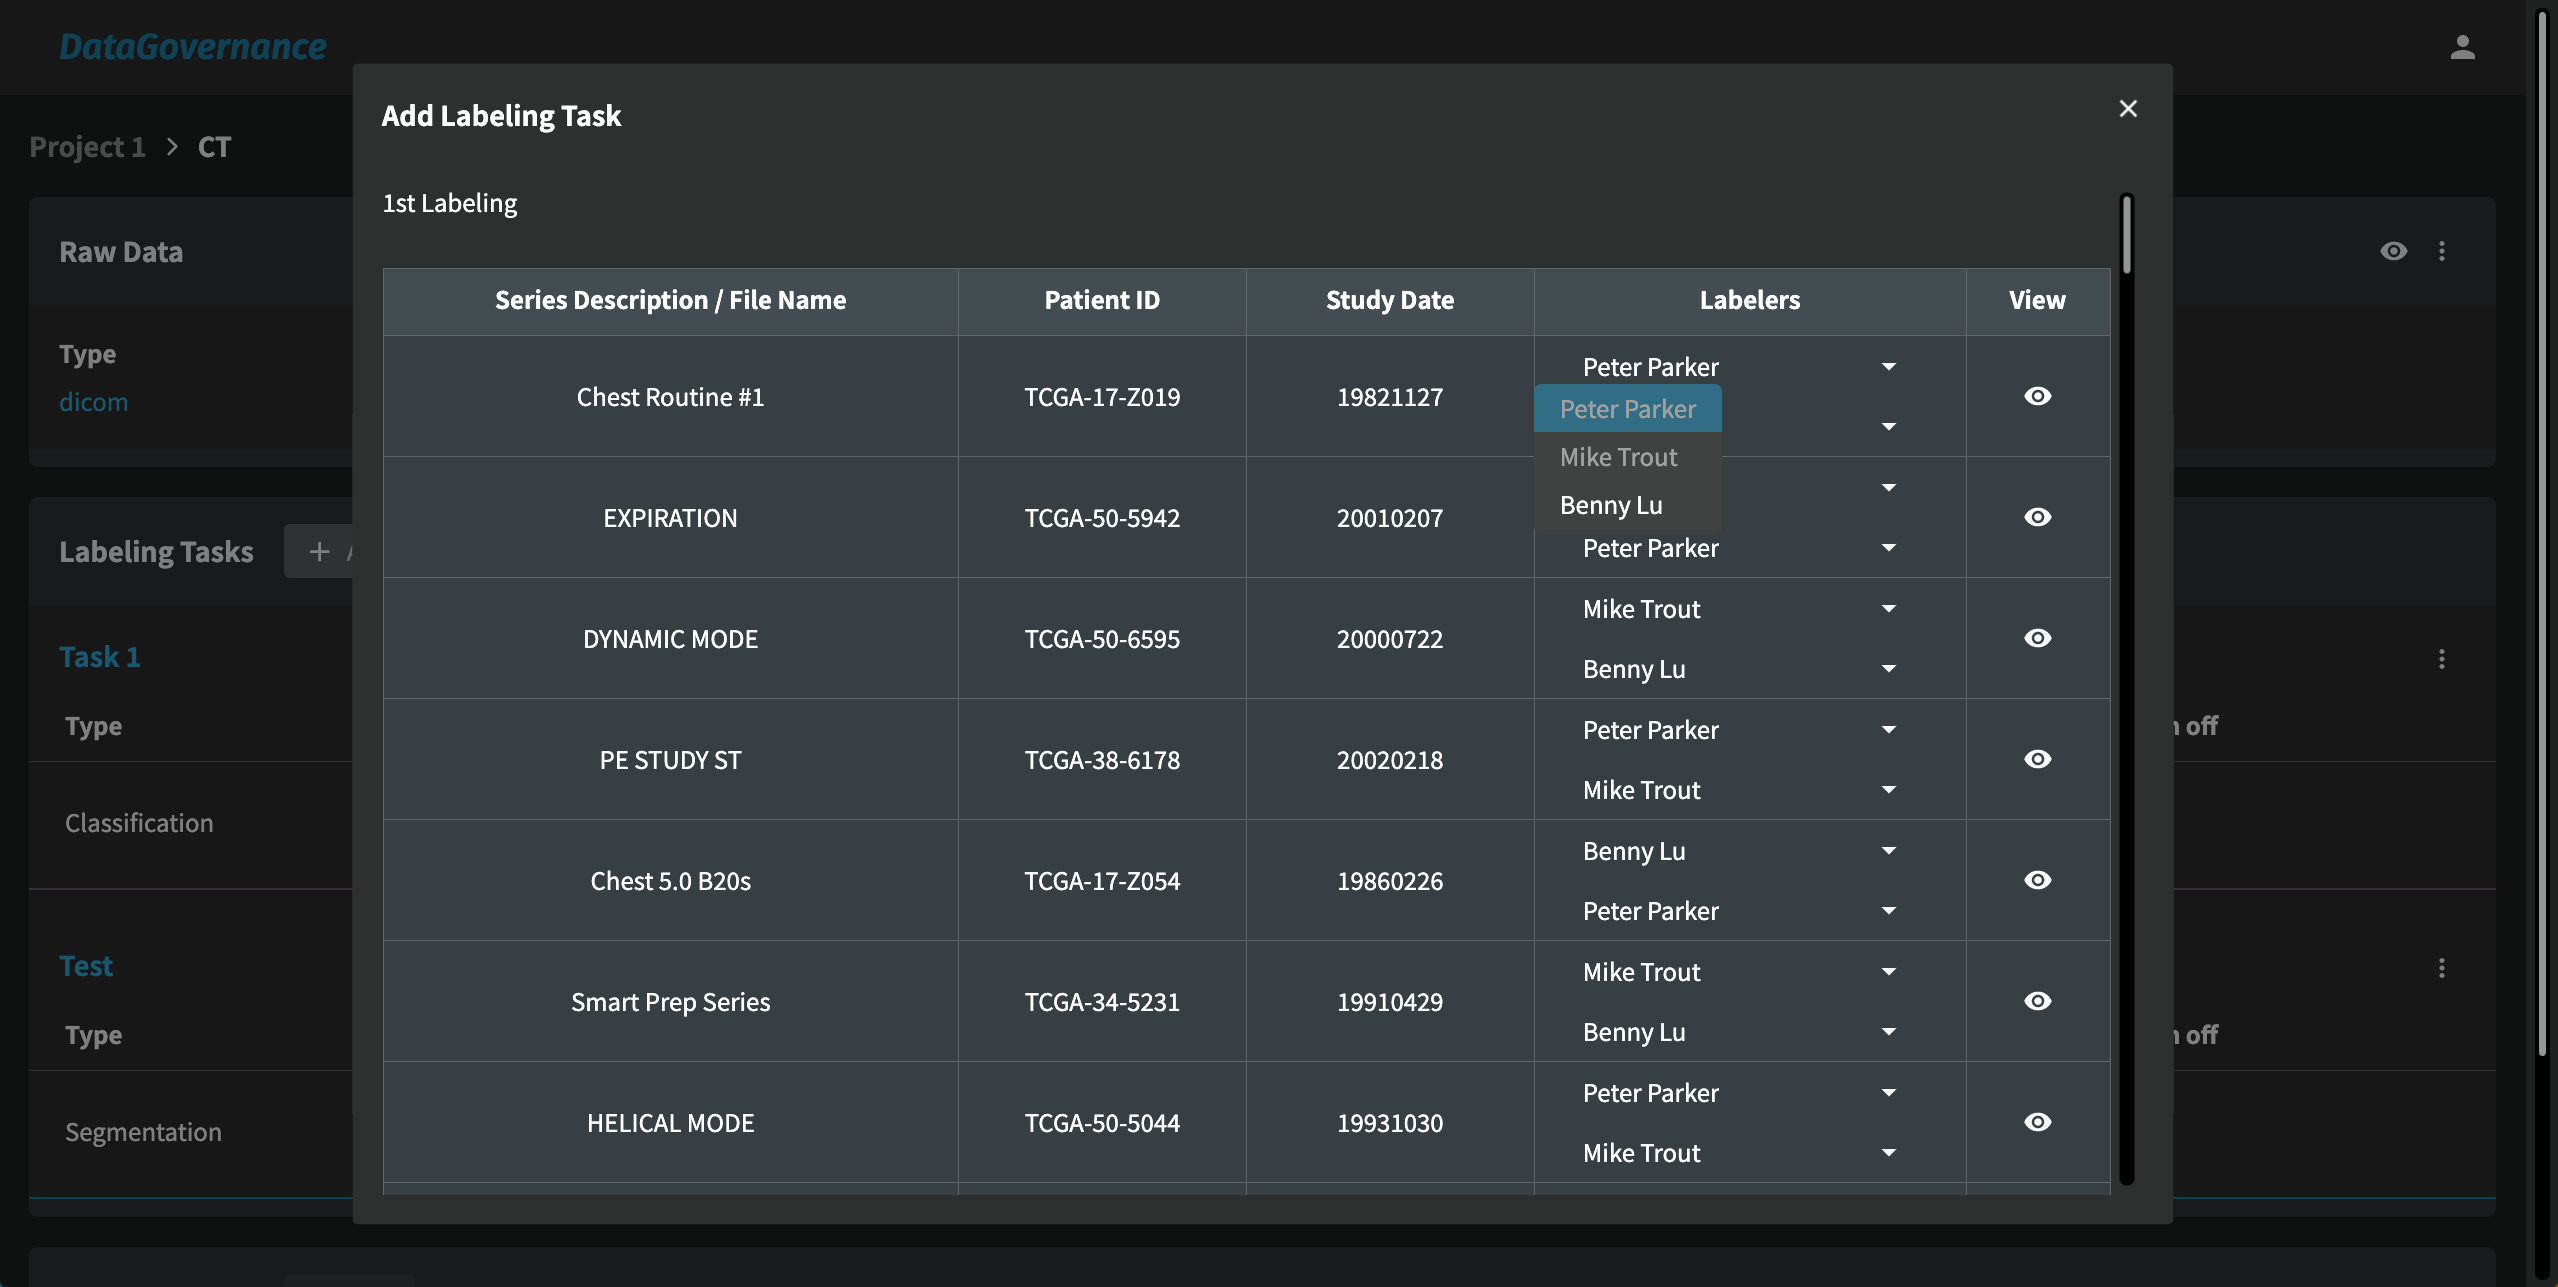Click the Add labeling task plus button
The image size is (2558, 1287).
pyautogui.click(x=318, y=551)
